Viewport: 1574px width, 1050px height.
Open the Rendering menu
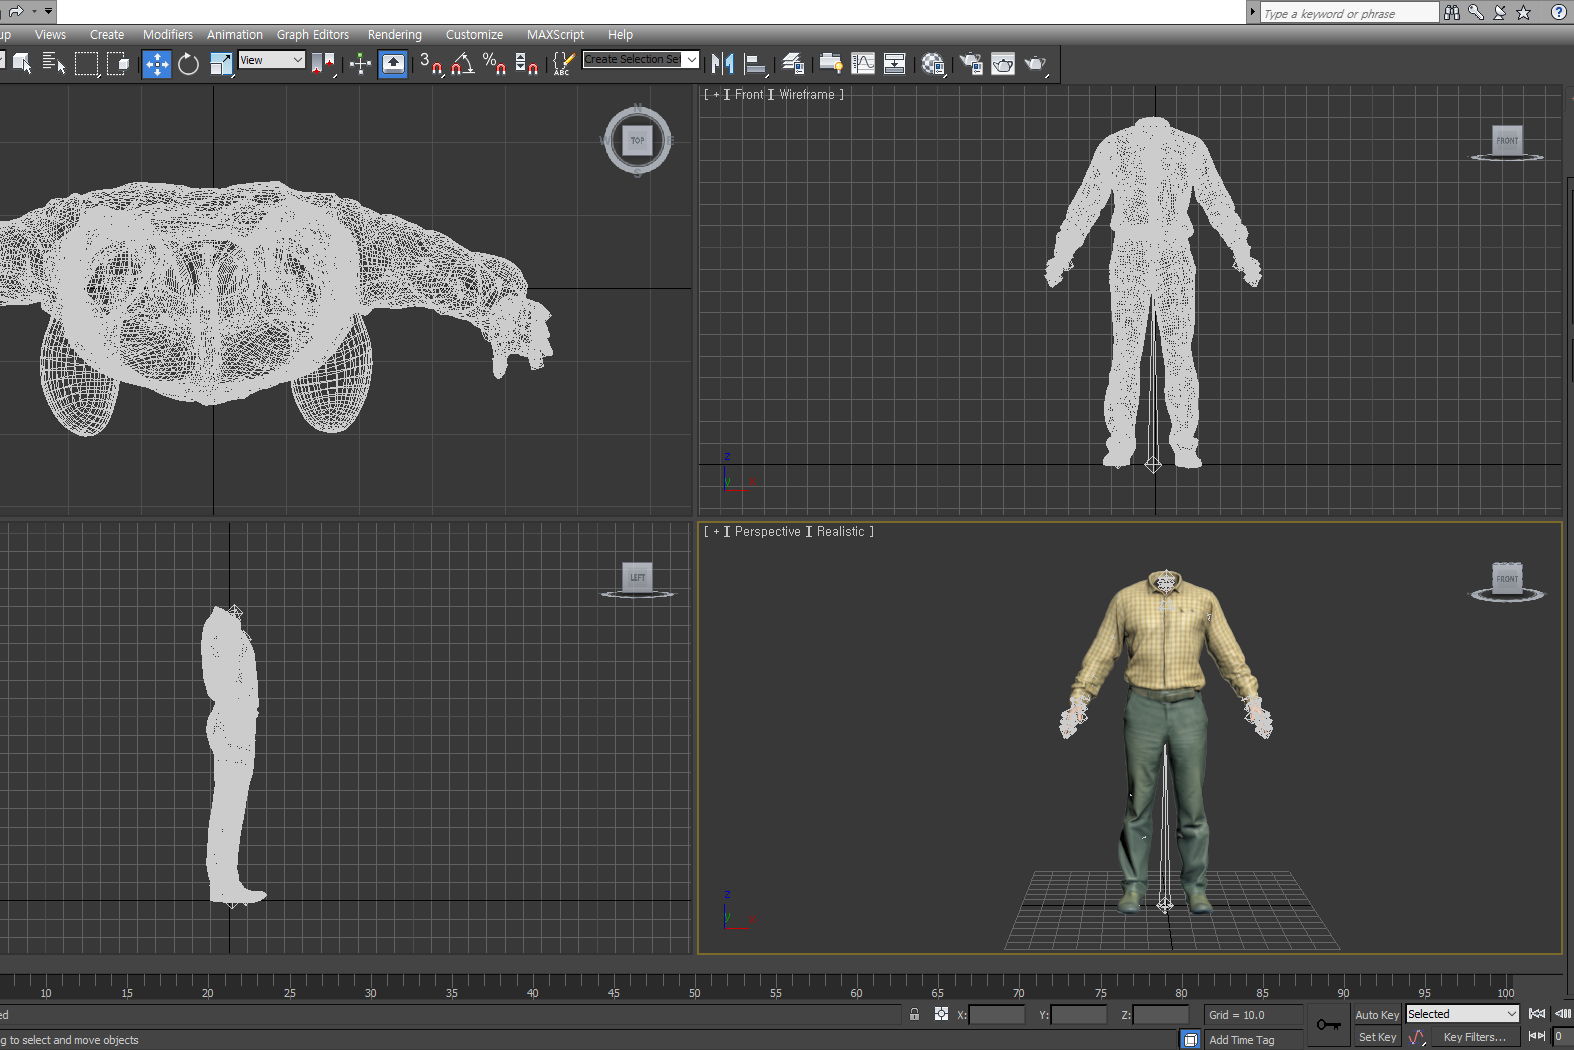394,34
